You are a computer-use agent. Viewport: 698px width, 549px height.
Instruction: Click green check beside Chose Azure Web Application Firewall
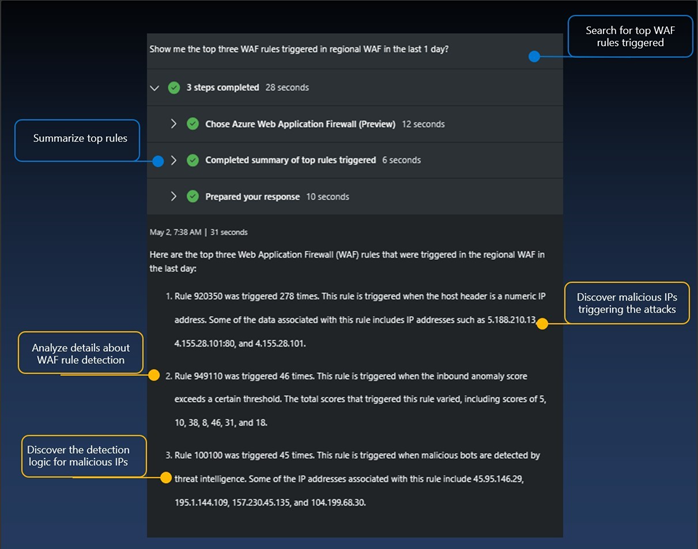click(x=193, y=124)
